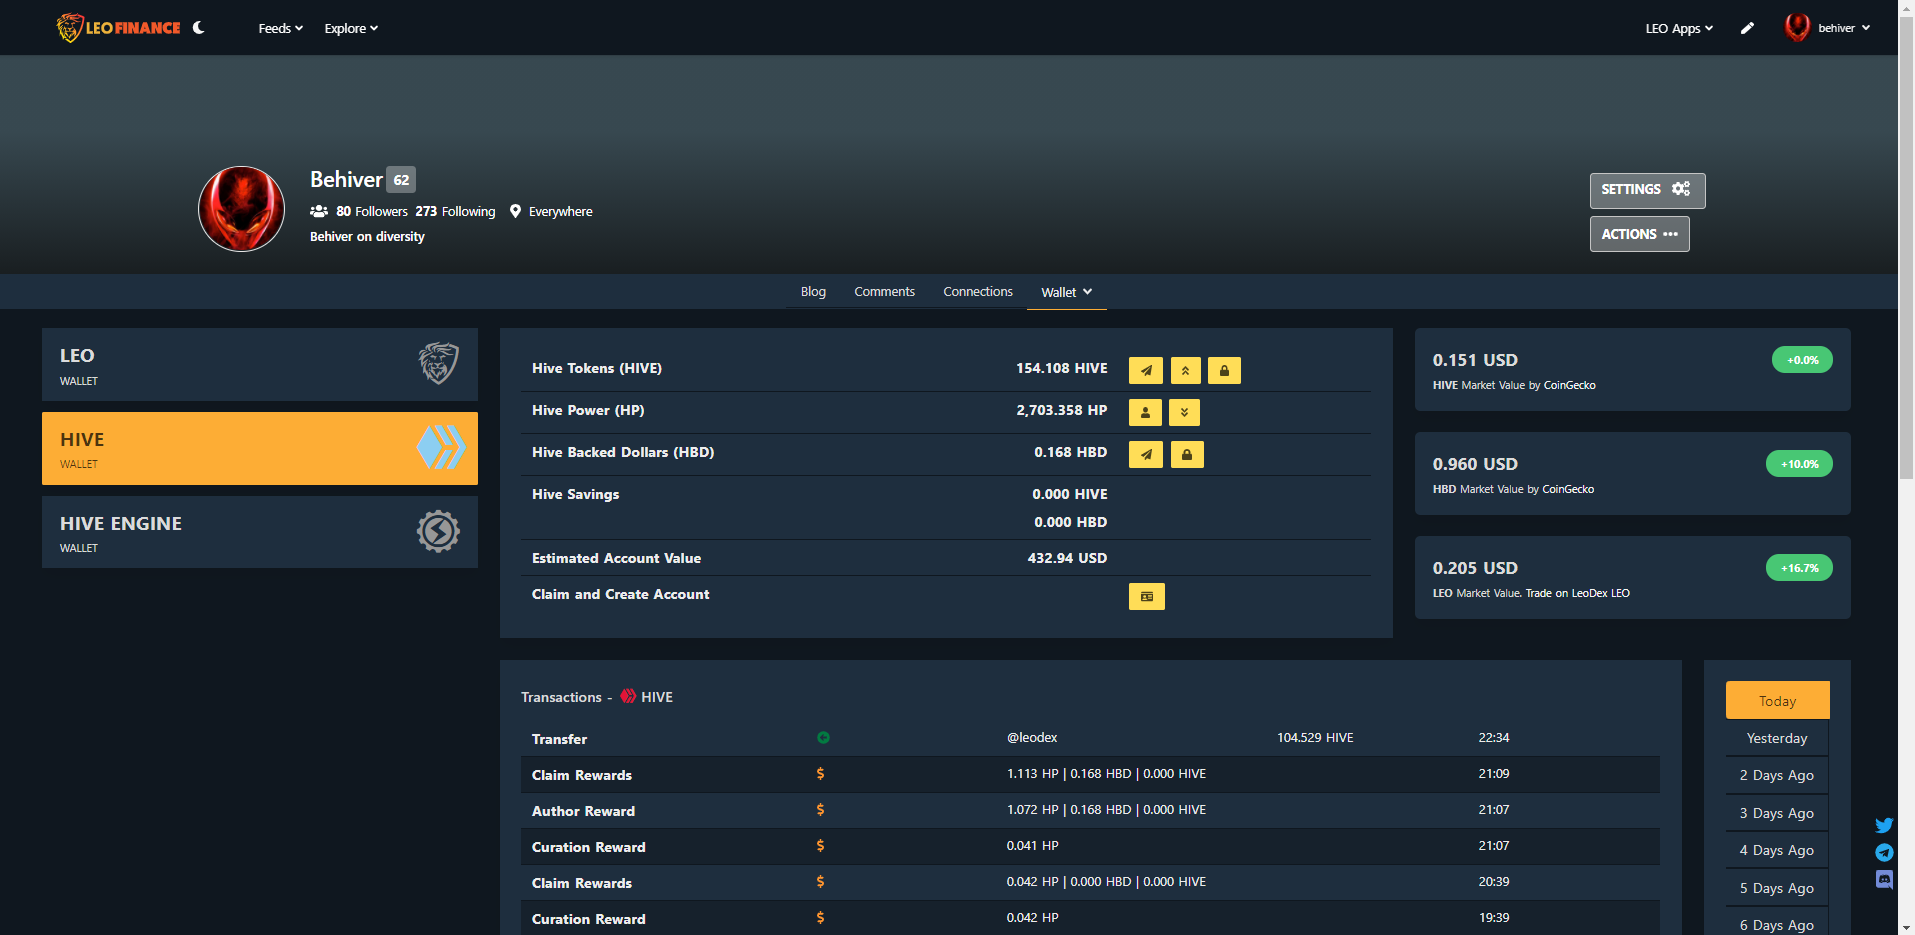This screenshot has width=1915, height=935.
Task: Click Behiver's profile avatar picture
Action: click(241, 208)
